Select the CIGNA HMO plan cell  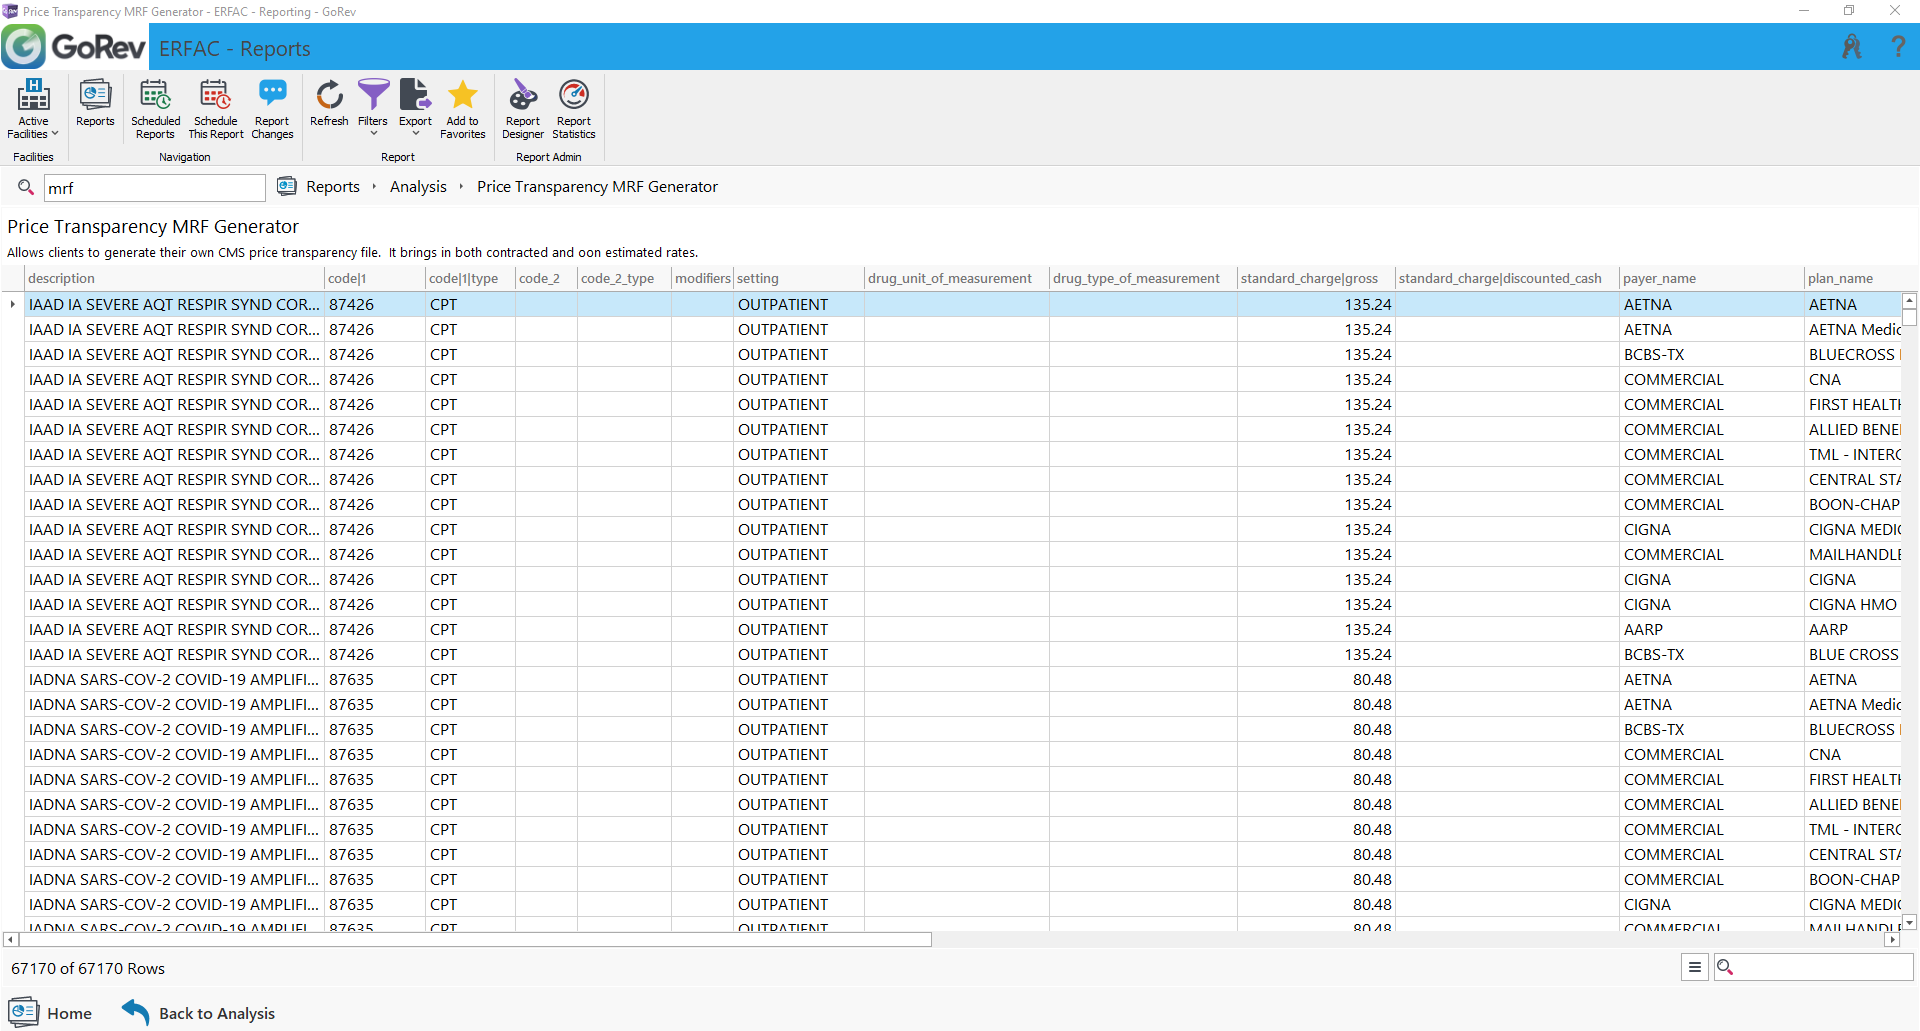pos(1853,604)
